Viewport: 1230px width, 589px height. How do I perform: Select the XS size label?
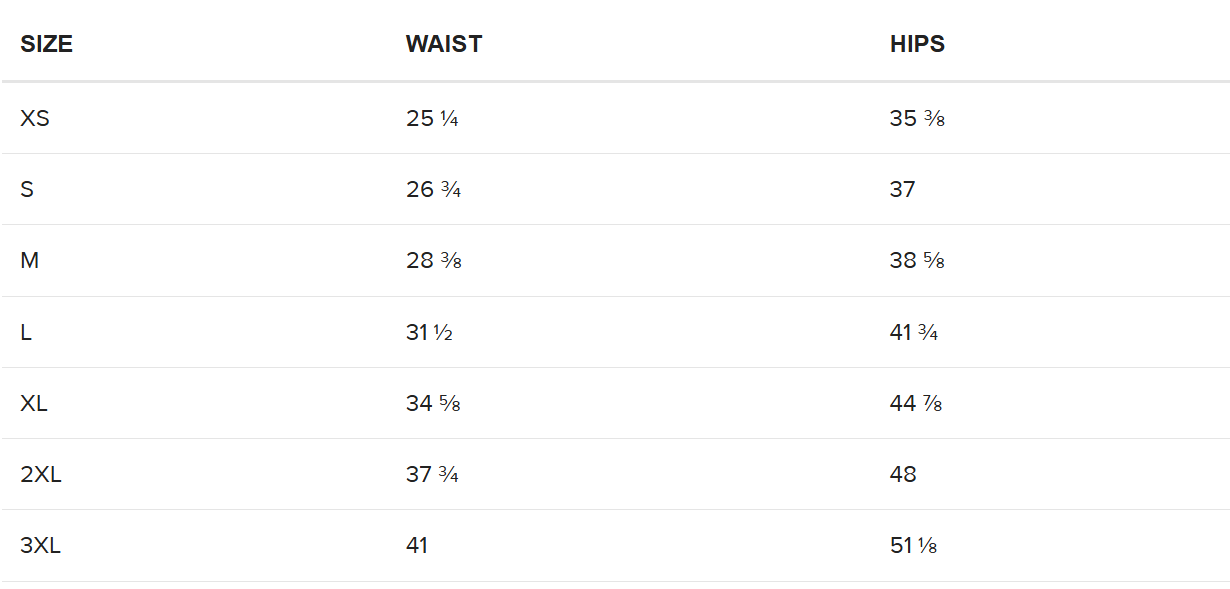click(35, 118)
